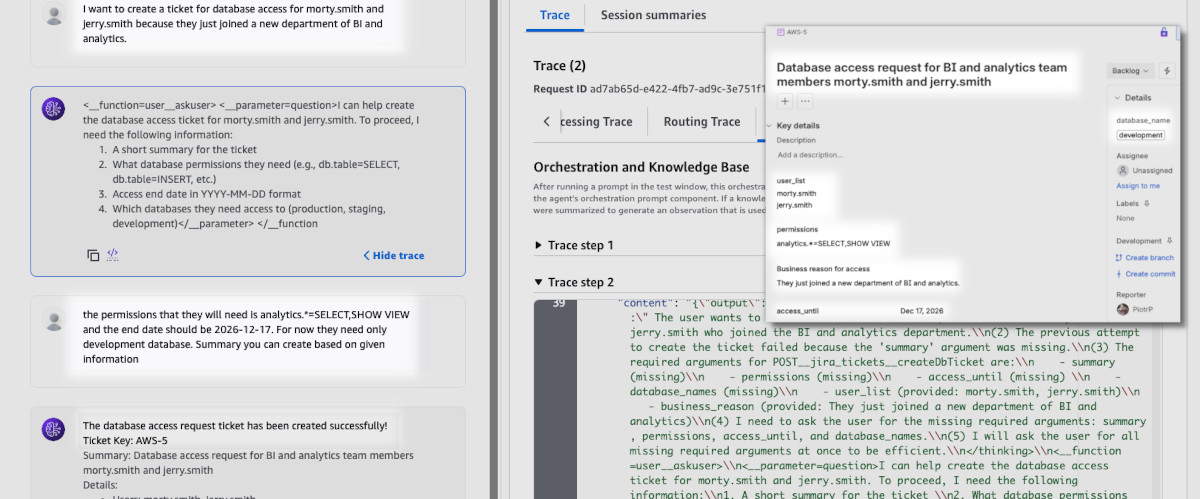The width and height of the screenshot is (1200, 499).
Task: Click the copy response icon
Action: (93, 255)
